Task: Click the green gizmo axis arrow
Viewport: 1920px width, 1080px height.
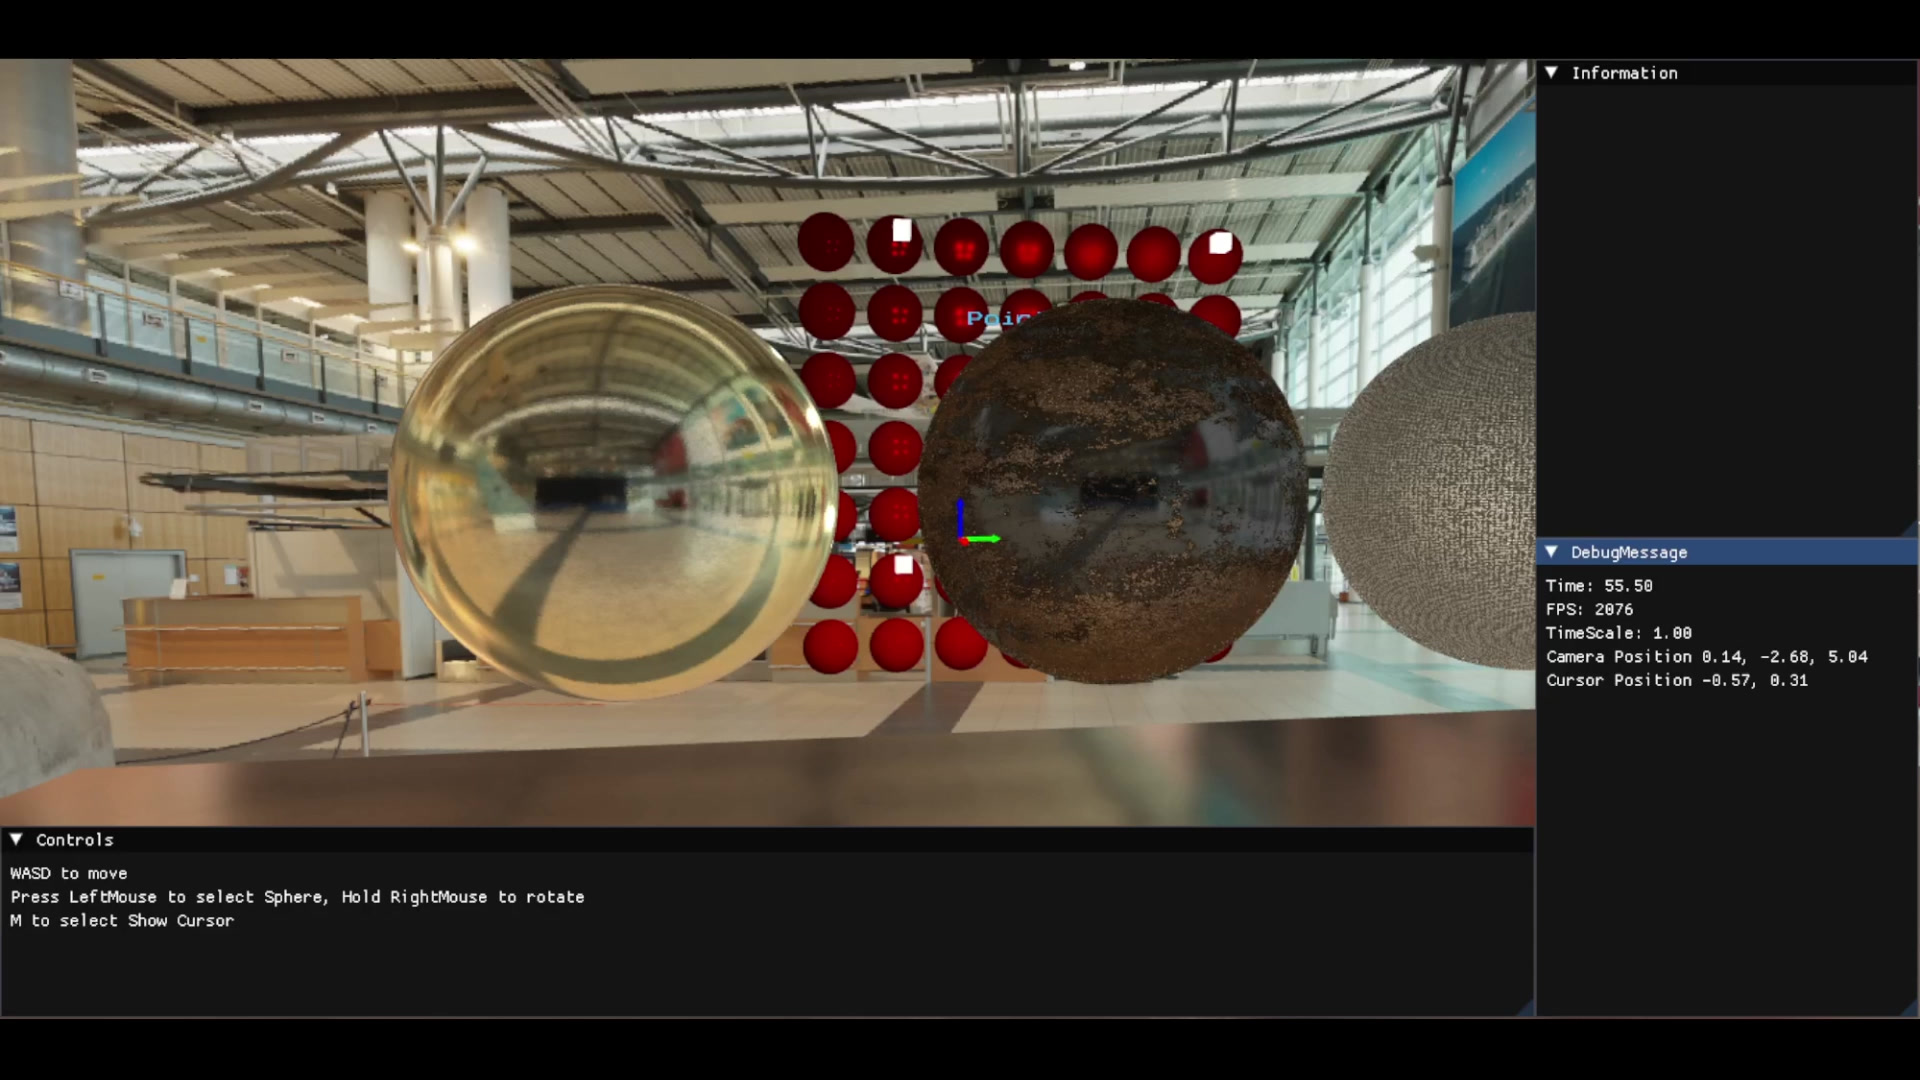Action: [x=983, y=539]
